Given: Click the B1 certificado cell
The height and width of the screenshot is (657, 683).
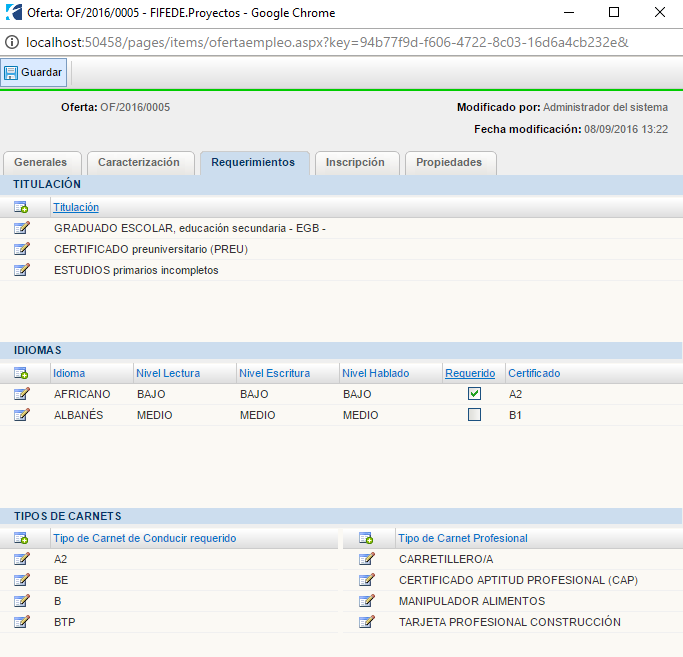Looking at the screenshot, I should click(x=515, y=415).
